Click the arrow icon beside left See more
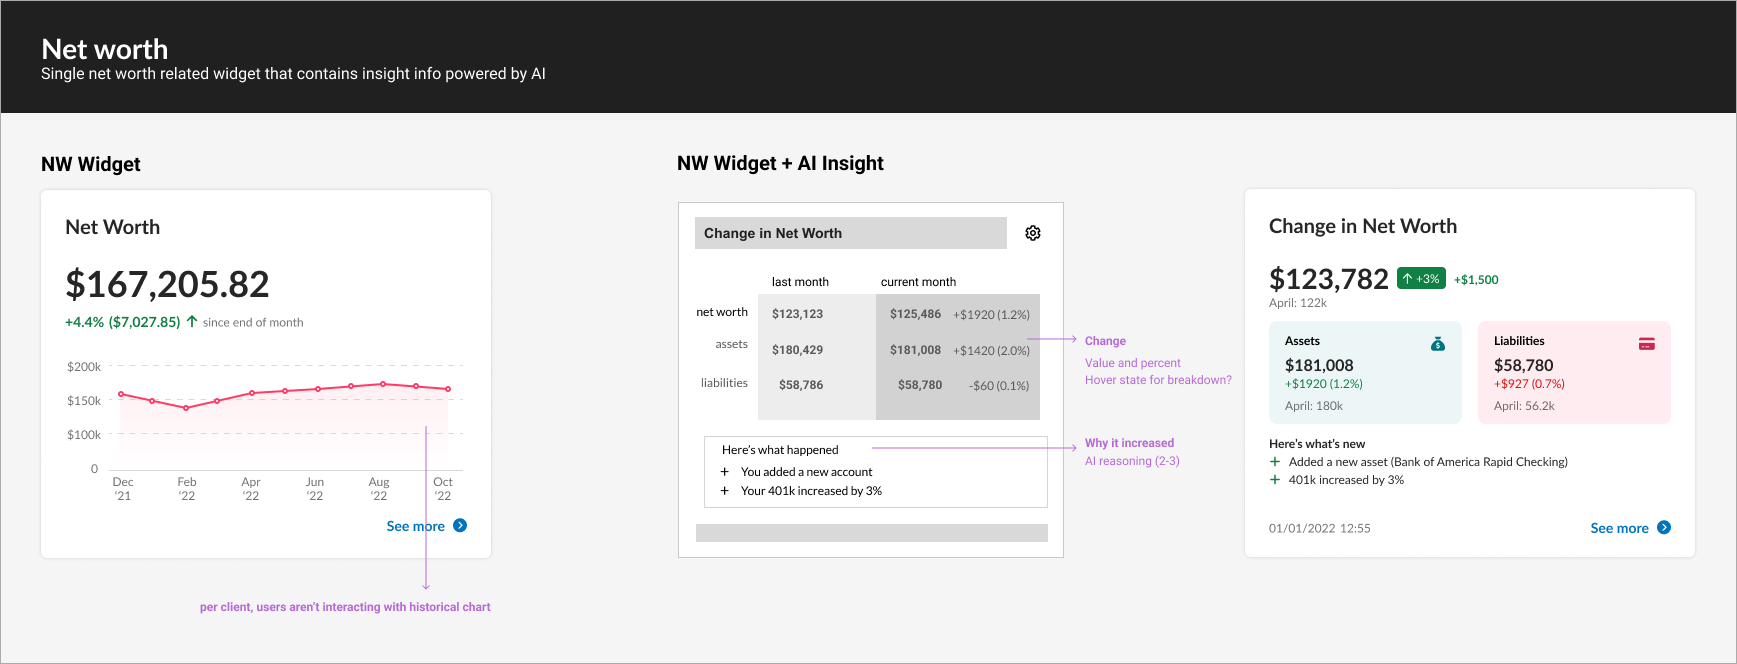The image size is (1737, 664). 460,525
